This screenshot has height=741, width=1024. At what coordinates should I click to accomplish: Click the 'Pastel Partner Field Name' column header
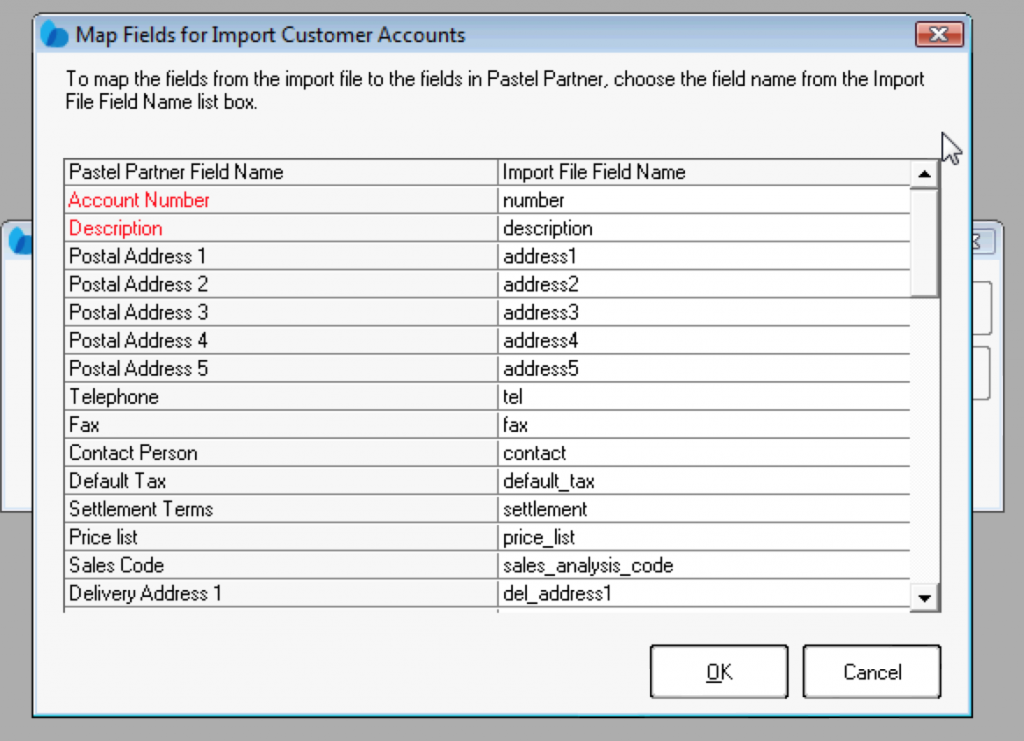pos(281,172)
